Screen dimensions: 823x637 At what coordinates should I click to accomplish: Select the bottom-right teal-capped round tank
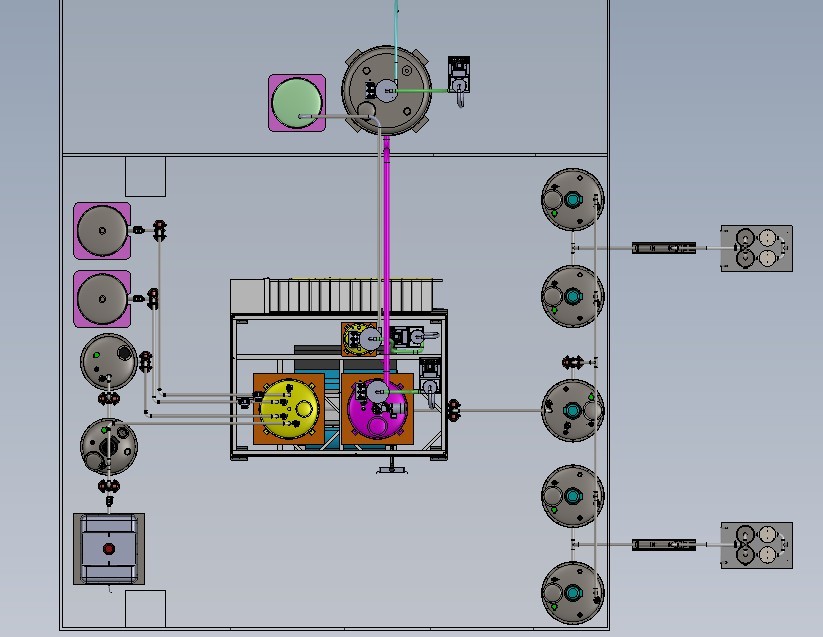573,593
